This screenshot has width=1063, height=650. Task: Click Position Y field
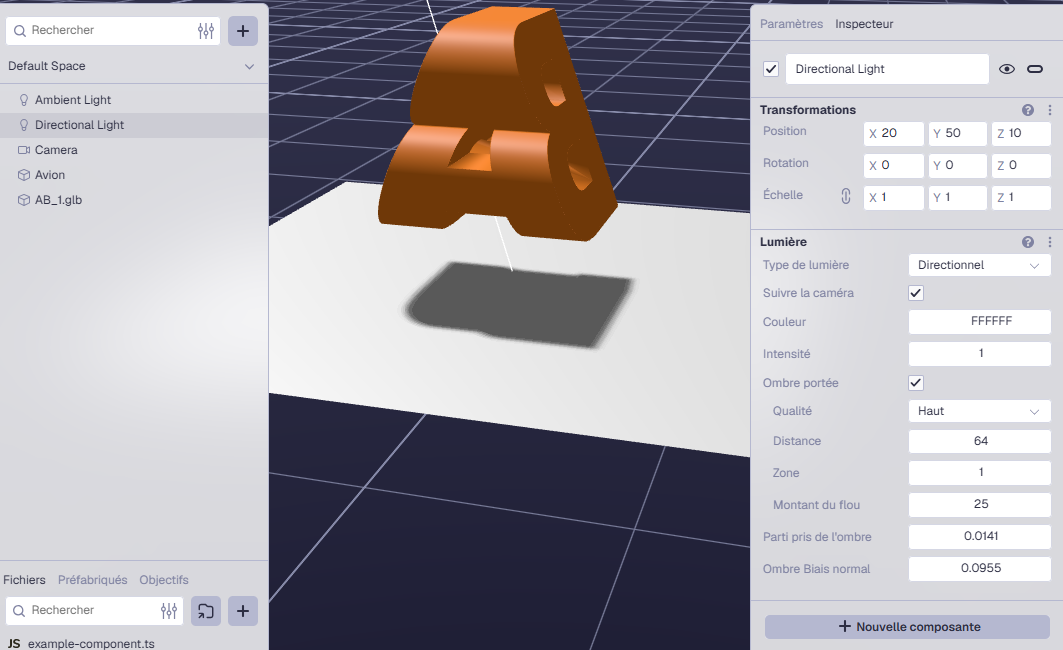click(x=957, y=134)
